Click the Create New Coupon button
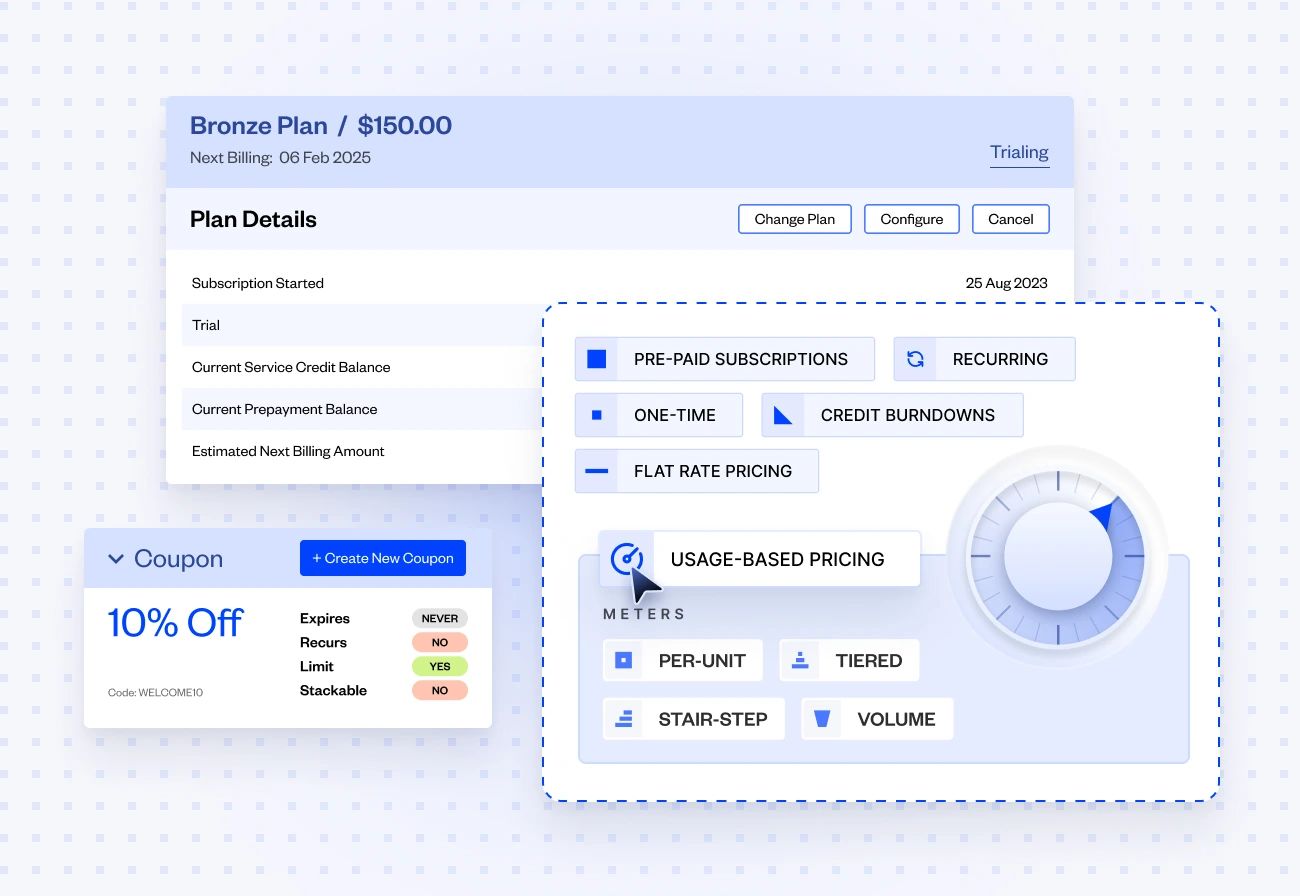Viewport: 1300px width, 896px height. pyautogui.click(x=383, y=558)
